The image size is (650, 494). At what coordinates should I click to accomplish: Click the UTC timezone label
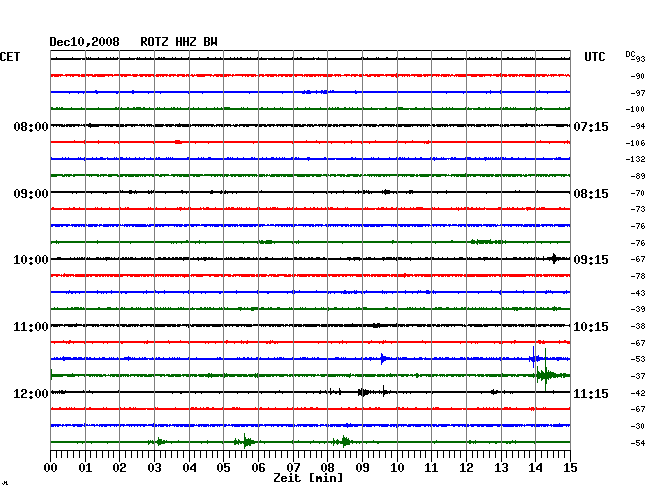tap(594, 57)
